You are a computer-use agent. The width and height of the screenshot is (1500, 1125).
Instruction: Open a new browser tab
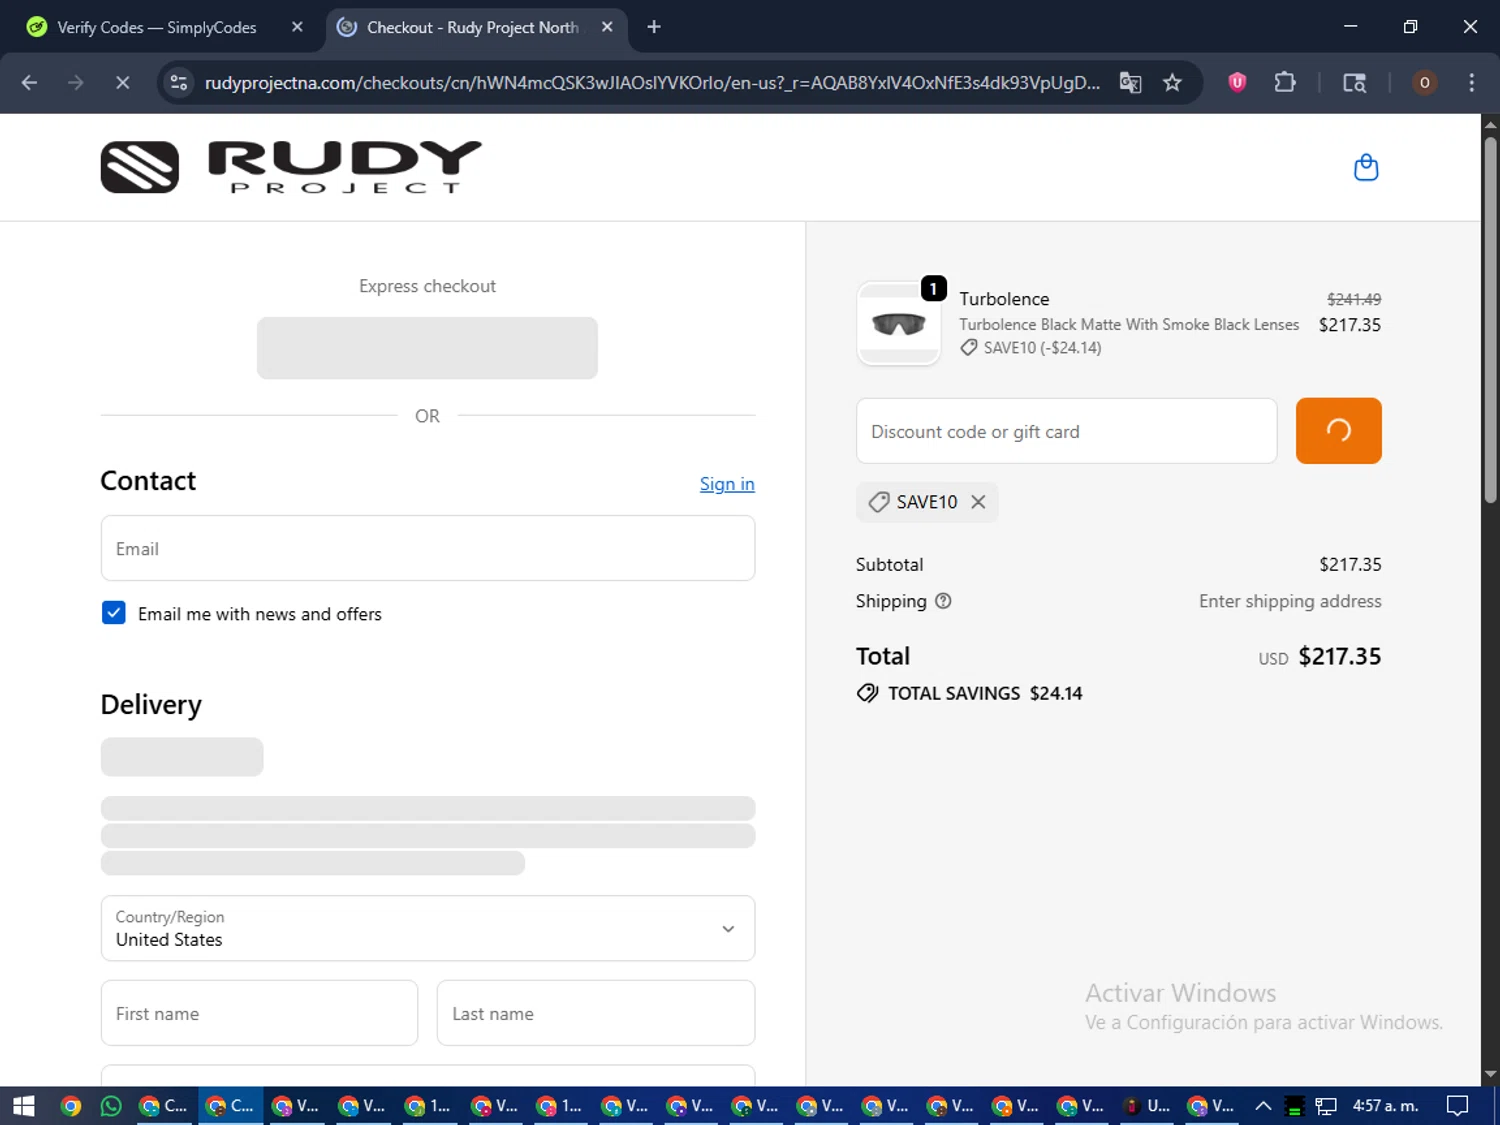[654, 27]
